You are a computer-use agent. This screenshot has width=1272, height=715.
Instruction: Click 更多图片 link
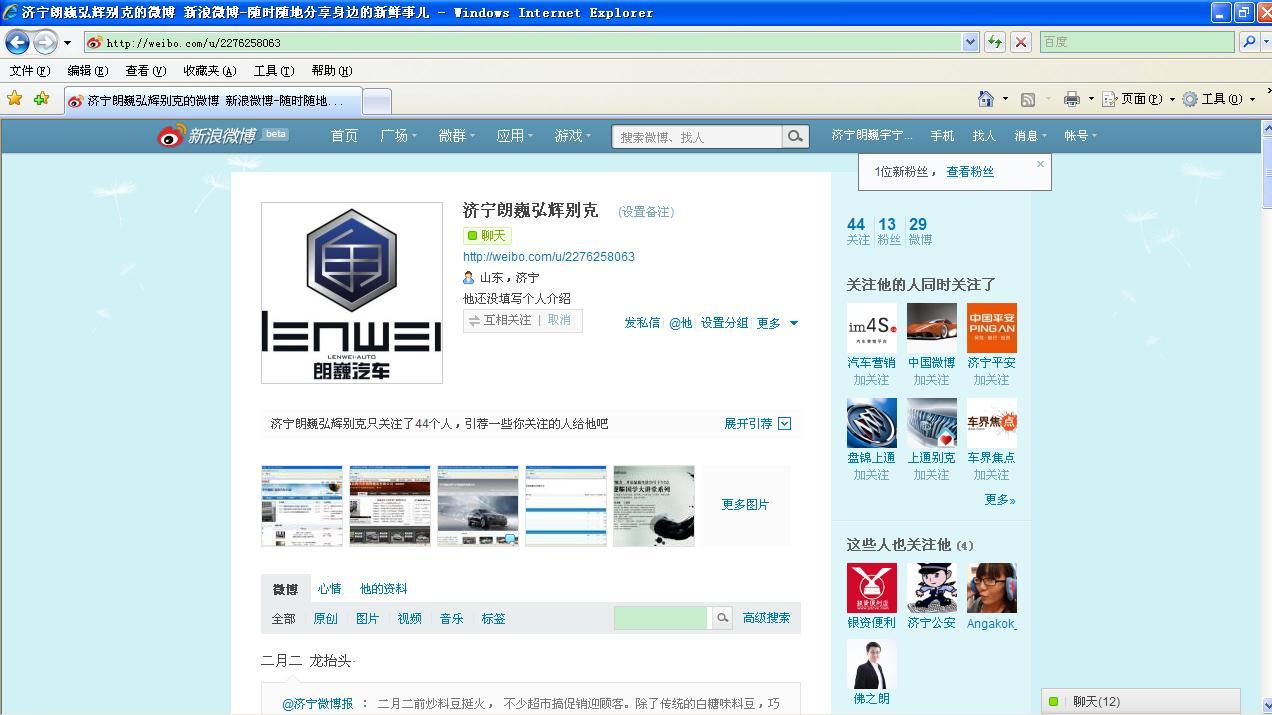(x=745, y=505)
